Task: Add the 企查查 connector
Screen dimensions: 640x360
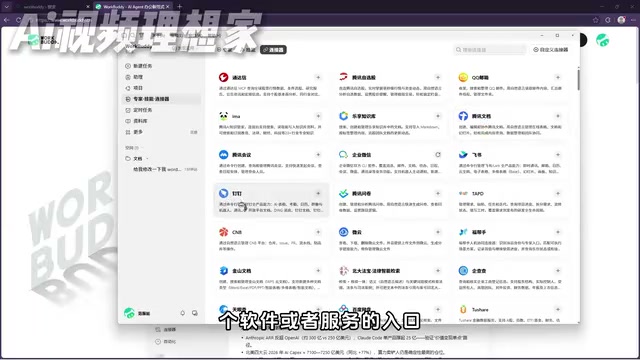Action: click(558, 271)
